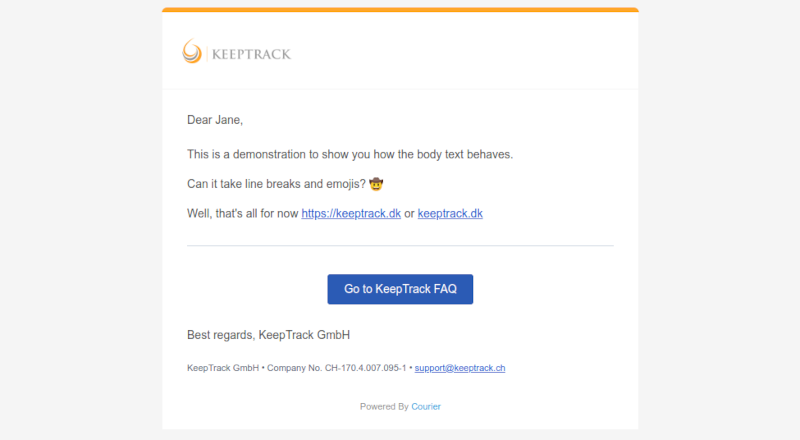Open the https://keeptrack.dk link
The width and height of the screenshot is (800, 440).
point(351,213)
